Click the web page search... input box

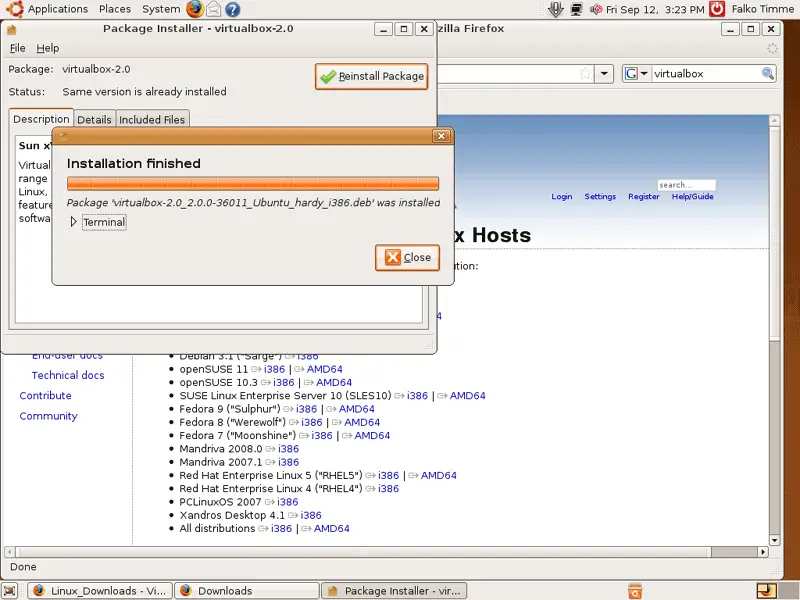[x=686, y=185]
